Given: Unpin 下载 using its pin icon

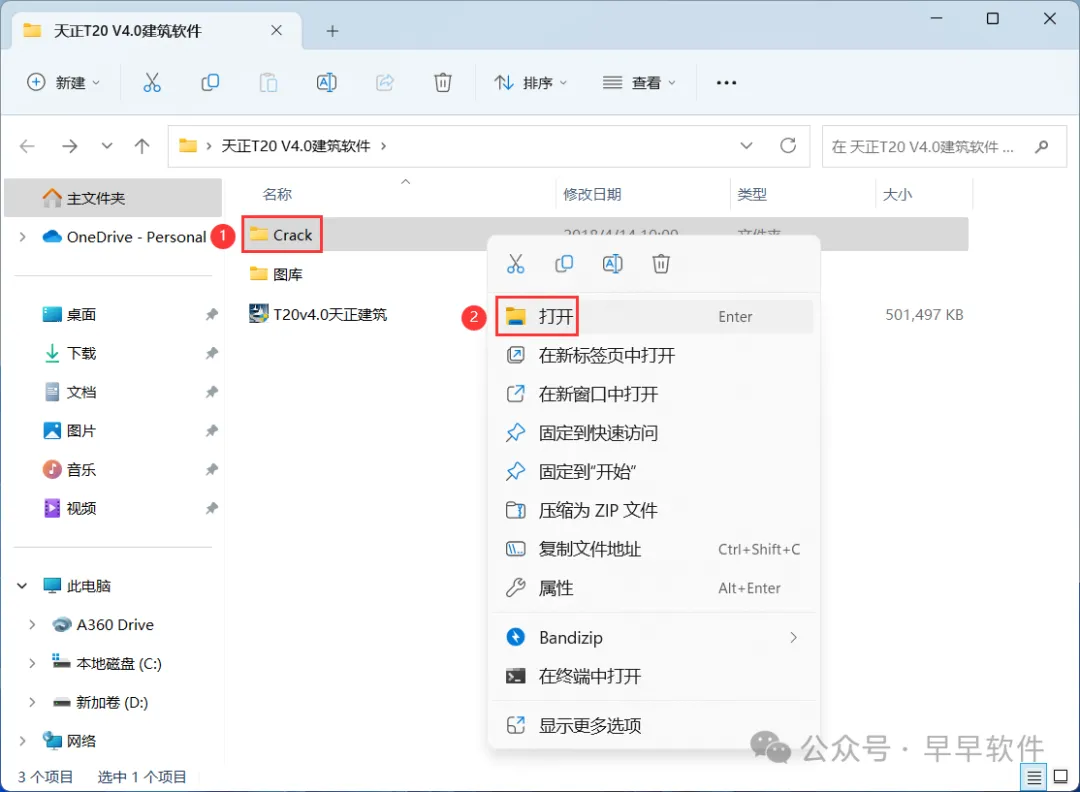Looking at the screenshot, I should pyautogui.click(x=211, y=353).
